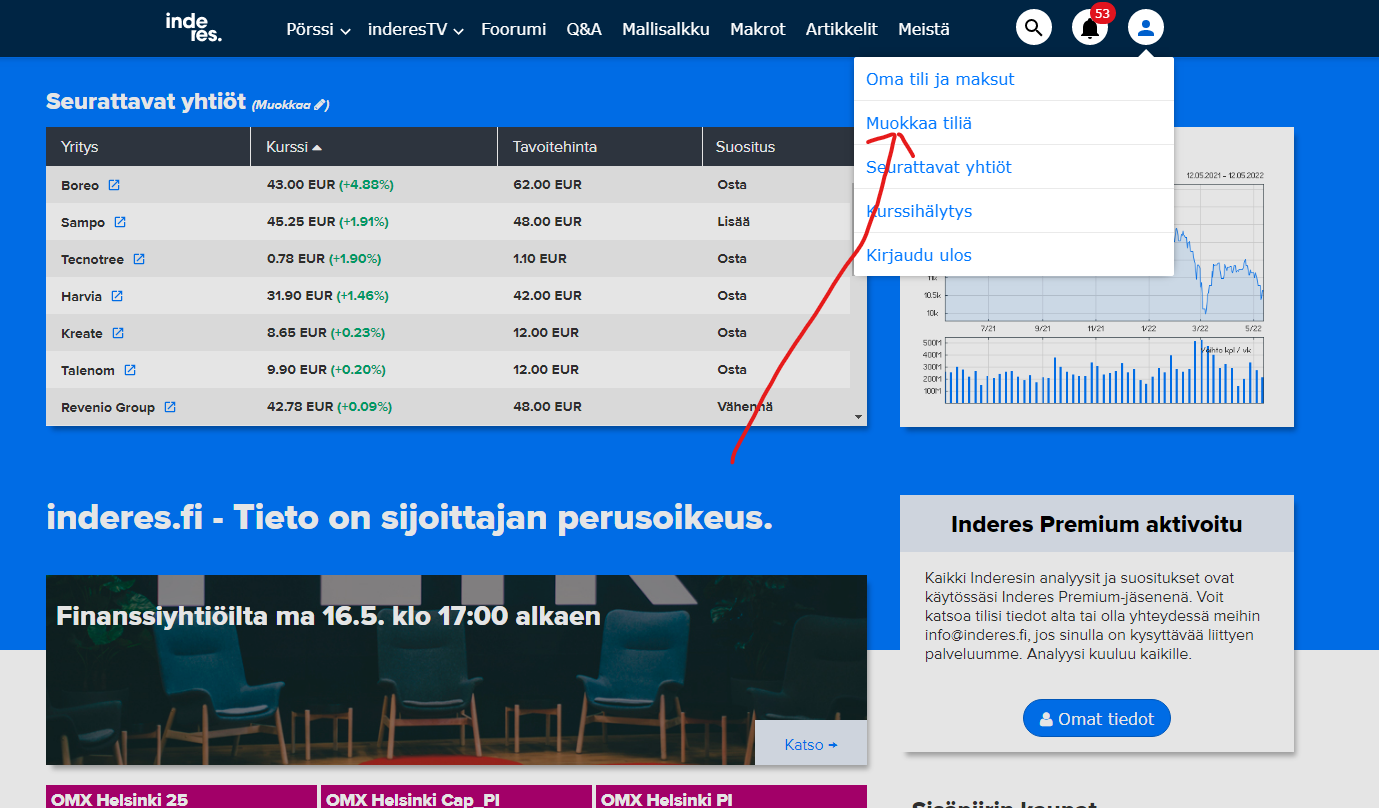Click Kirjaudu ulos to log out
Viewport: 1379px width, 808px height.
pyautogui.click(x=1014, y=255)
